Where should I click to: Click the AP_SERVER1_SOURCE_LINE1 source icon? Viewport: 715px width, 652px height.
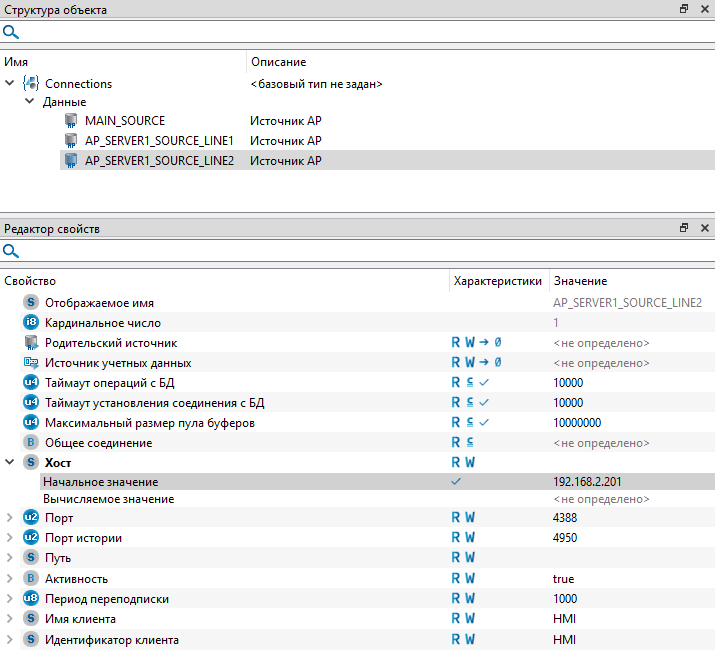click(71, 141)
